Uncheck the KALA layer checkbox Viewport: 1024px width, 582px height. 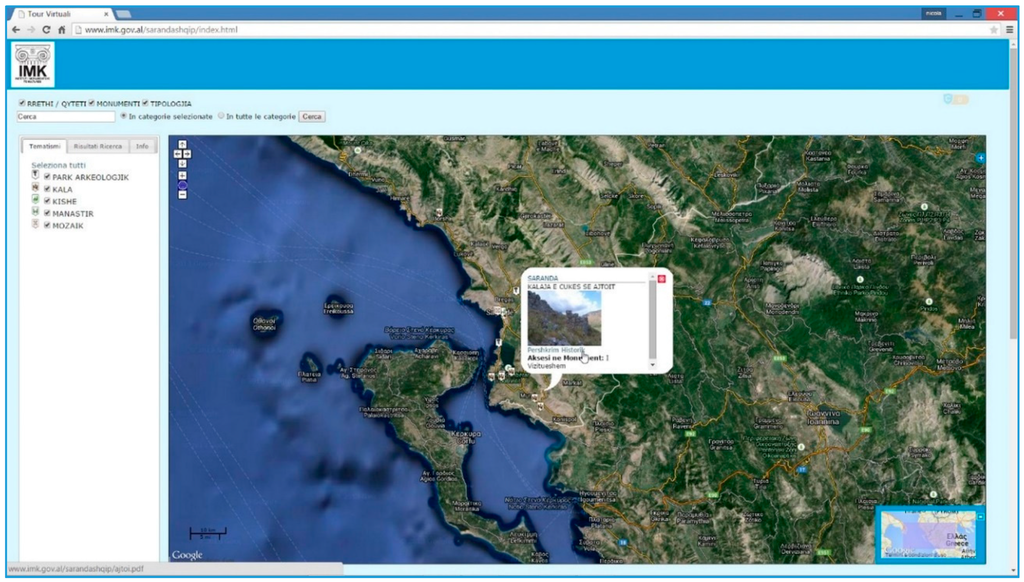pos(47,189)
